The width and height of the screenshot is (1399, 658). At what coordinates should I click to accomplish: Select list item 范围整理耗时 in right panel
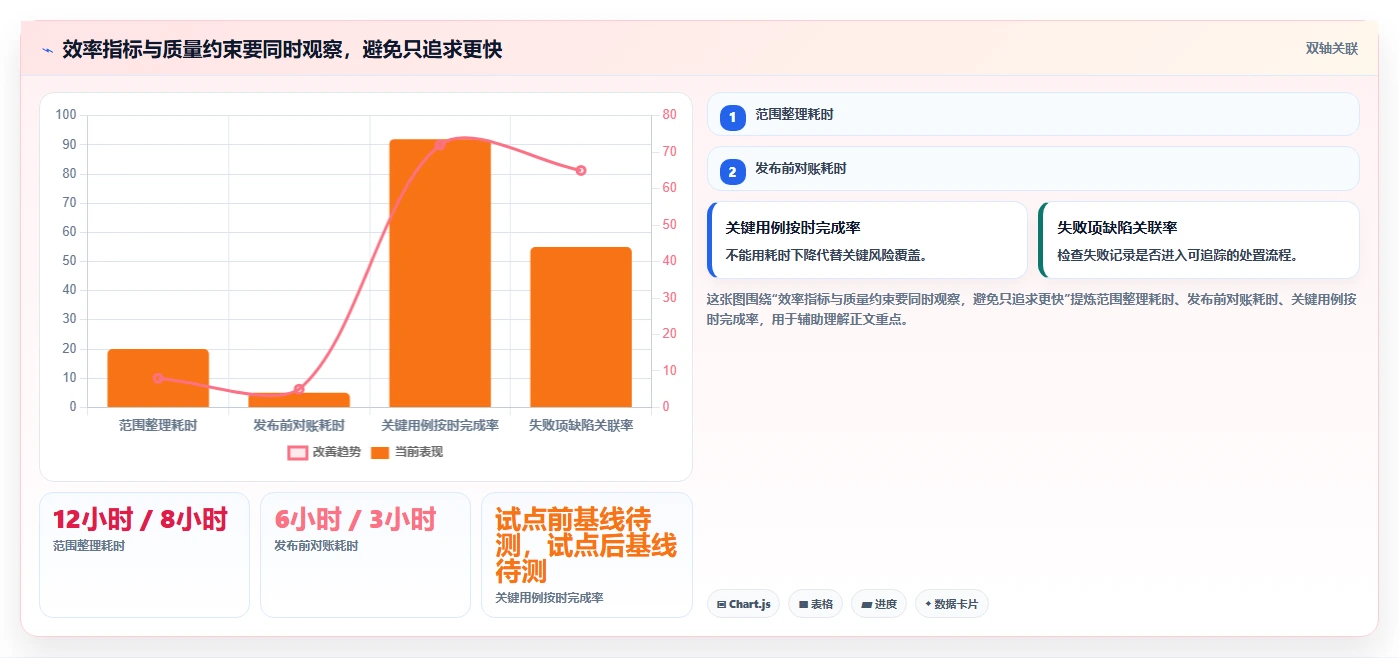point(1033,114)
